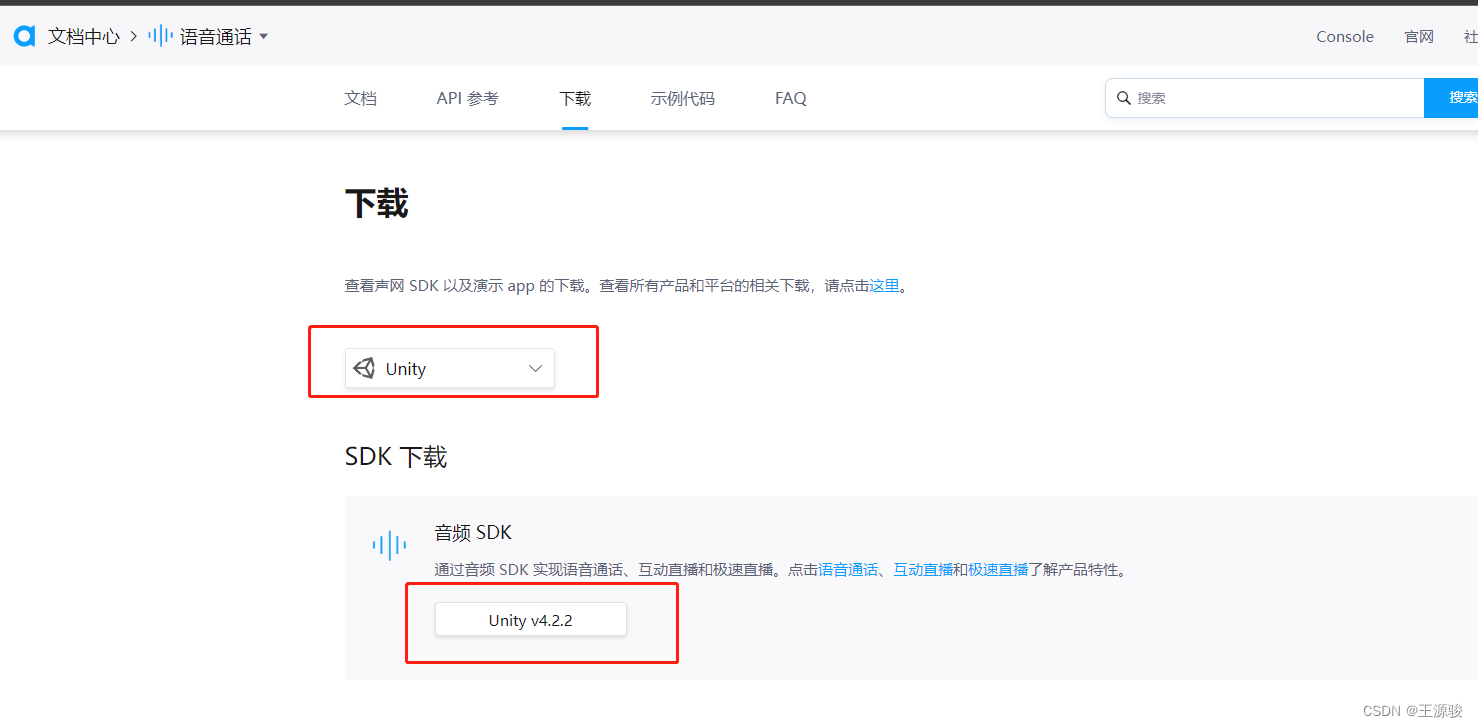Click the voice waveform icon beside 语音通话
Image resolution: width=1478 pixels, height=727 pixels.
point(160,37)
